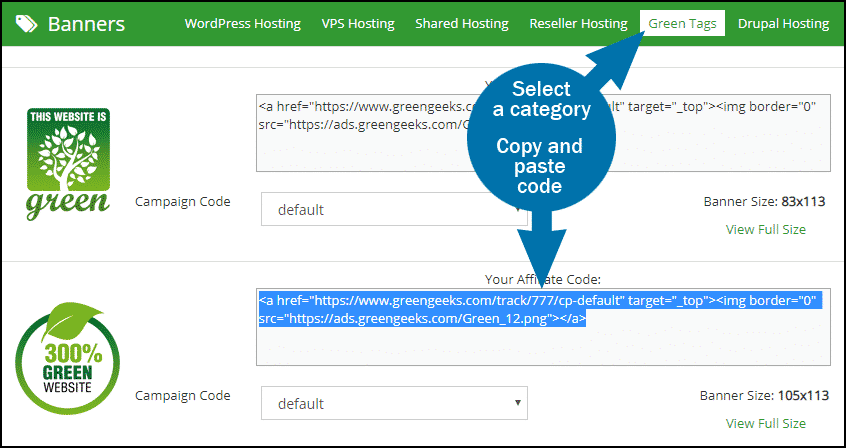Expand the second Campaign Code dropdown

(x=394, y=403)
